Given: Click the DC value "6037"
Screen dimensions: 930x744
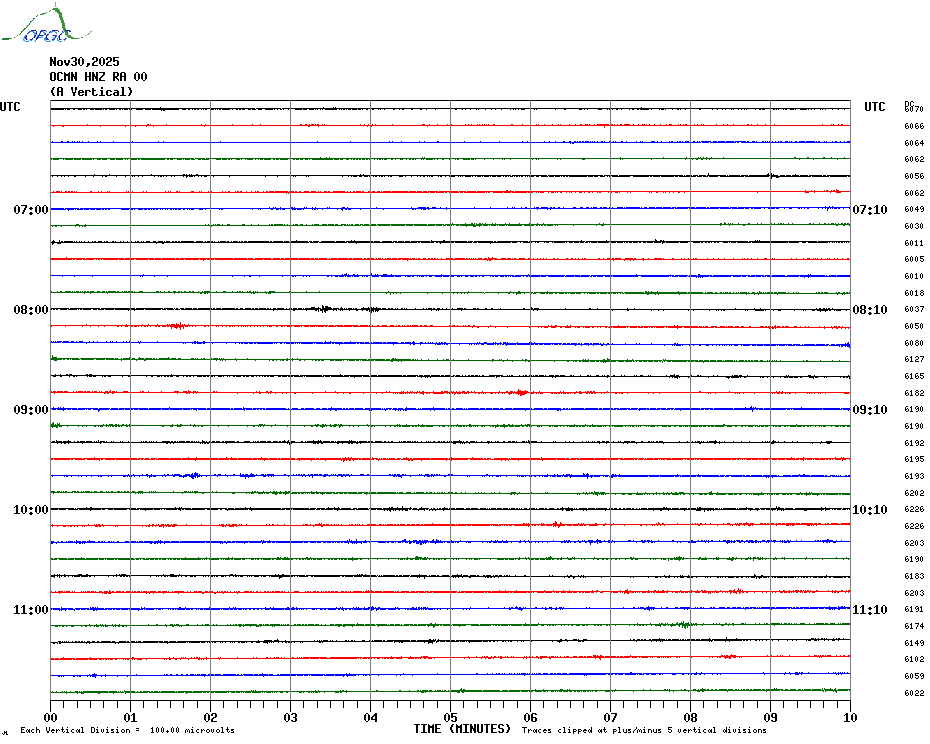Looking at the screenshot, I should point(914,310).
